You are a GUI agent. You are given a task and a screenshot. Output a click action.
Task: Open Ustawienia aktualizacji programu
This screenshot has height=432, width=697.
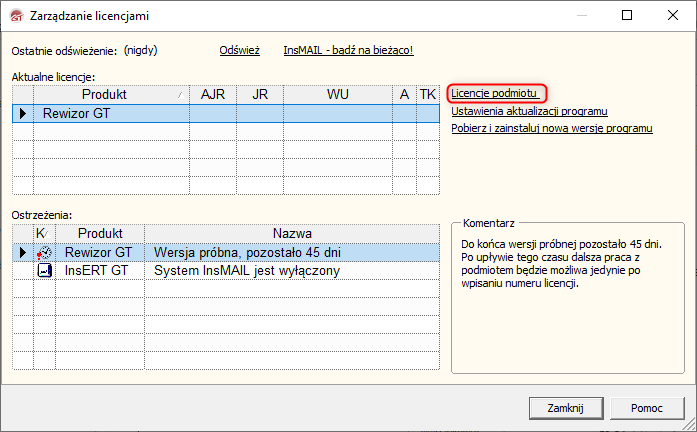tap(529, 111)
